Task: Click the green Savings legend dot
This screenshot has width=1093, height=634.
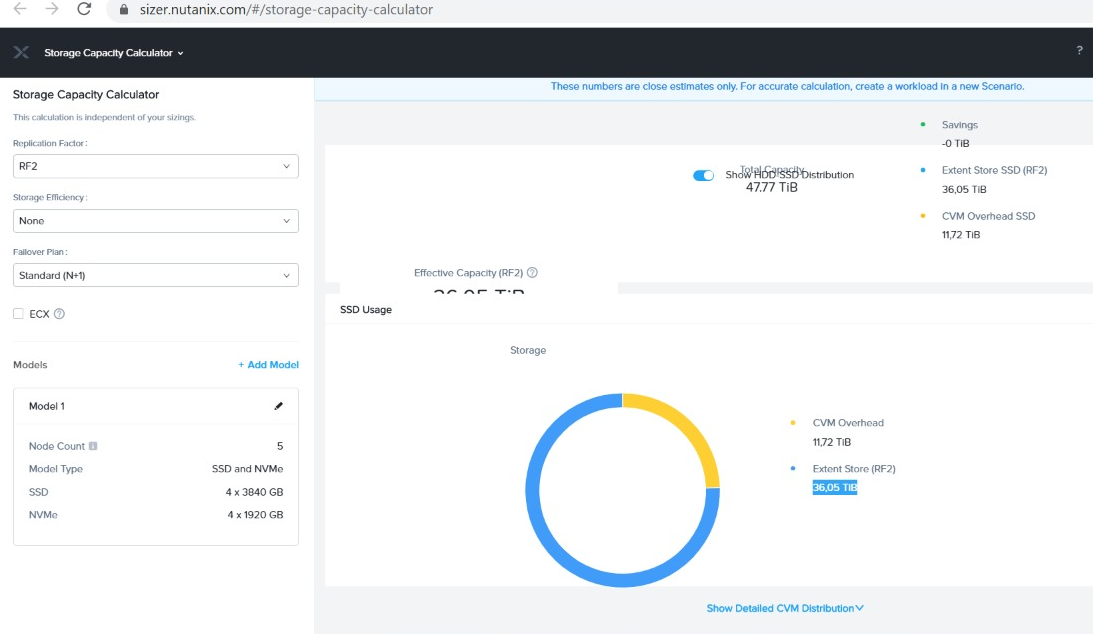Action: (923, 124)
